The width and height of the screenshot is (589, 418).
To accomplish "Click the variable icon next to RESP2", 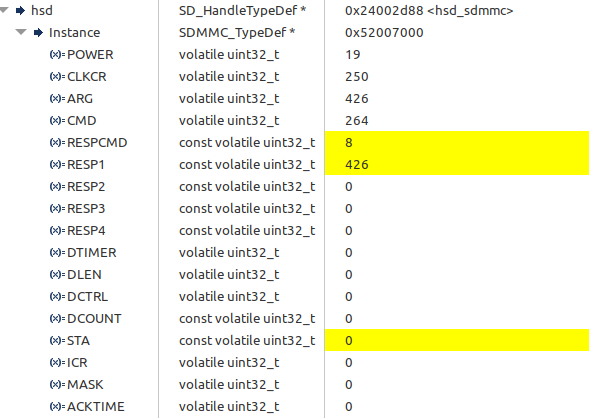I will point(57,187).
